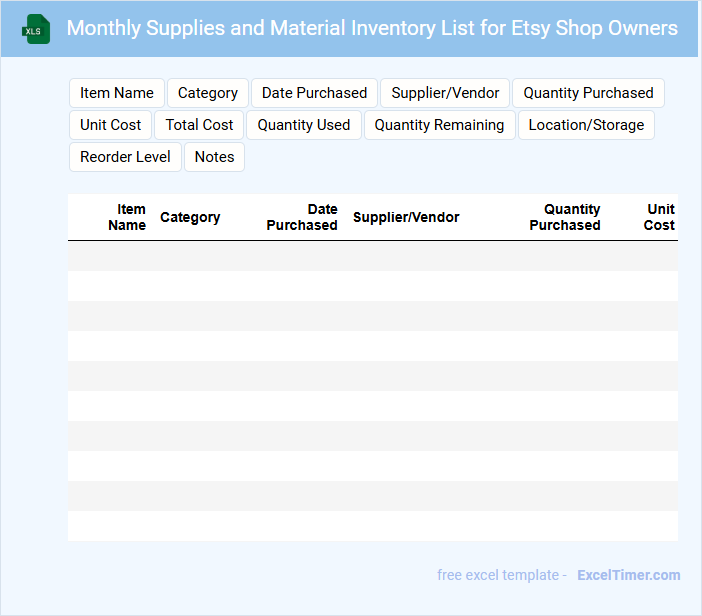Select the Unit Cost tag
This screenshot has height=616, width=702.
tap(111, 125)
